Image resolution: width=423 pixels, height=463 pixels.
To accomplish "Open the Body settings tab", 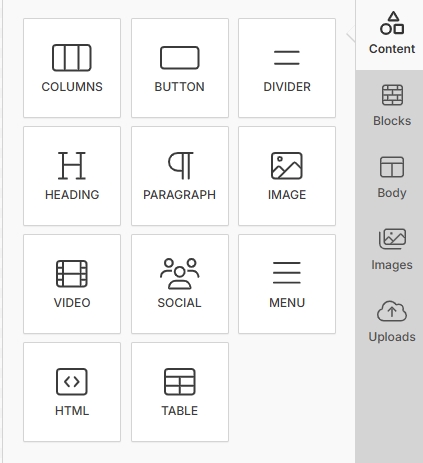I will pos(392,178).
